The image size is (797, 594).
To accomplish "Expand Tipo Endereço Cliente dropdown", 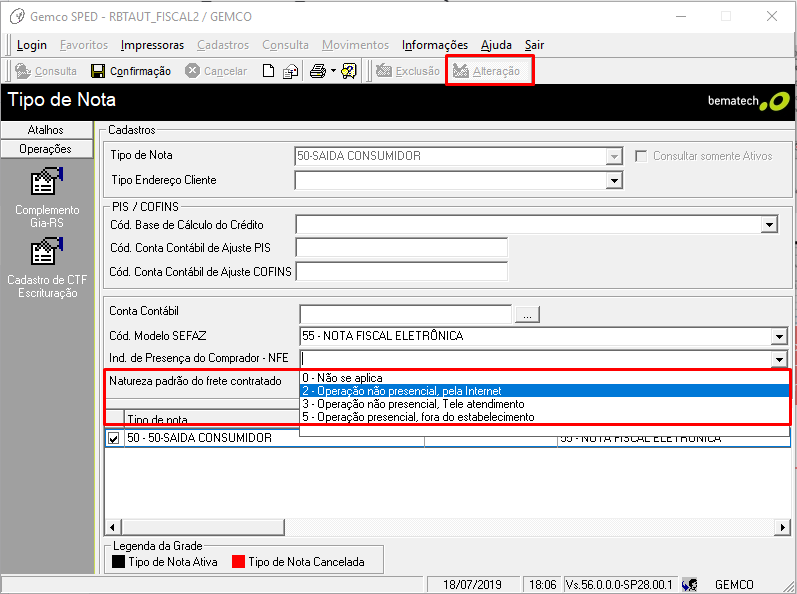I will (615, 180).
